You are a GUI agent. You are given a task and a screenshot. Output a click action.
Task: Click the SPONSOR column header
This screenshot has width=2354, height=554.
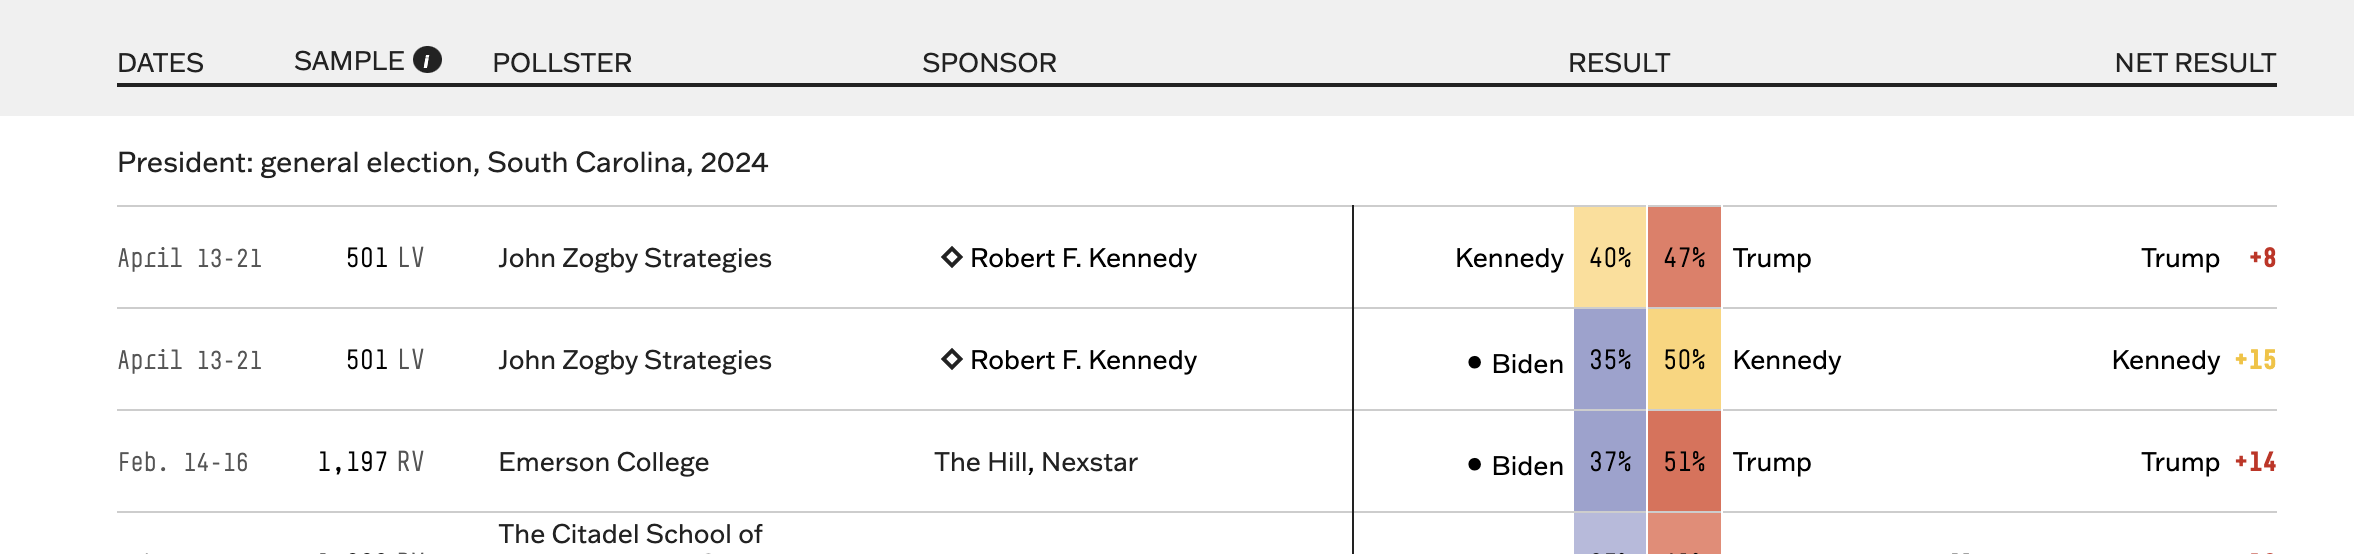pos(989,63)
